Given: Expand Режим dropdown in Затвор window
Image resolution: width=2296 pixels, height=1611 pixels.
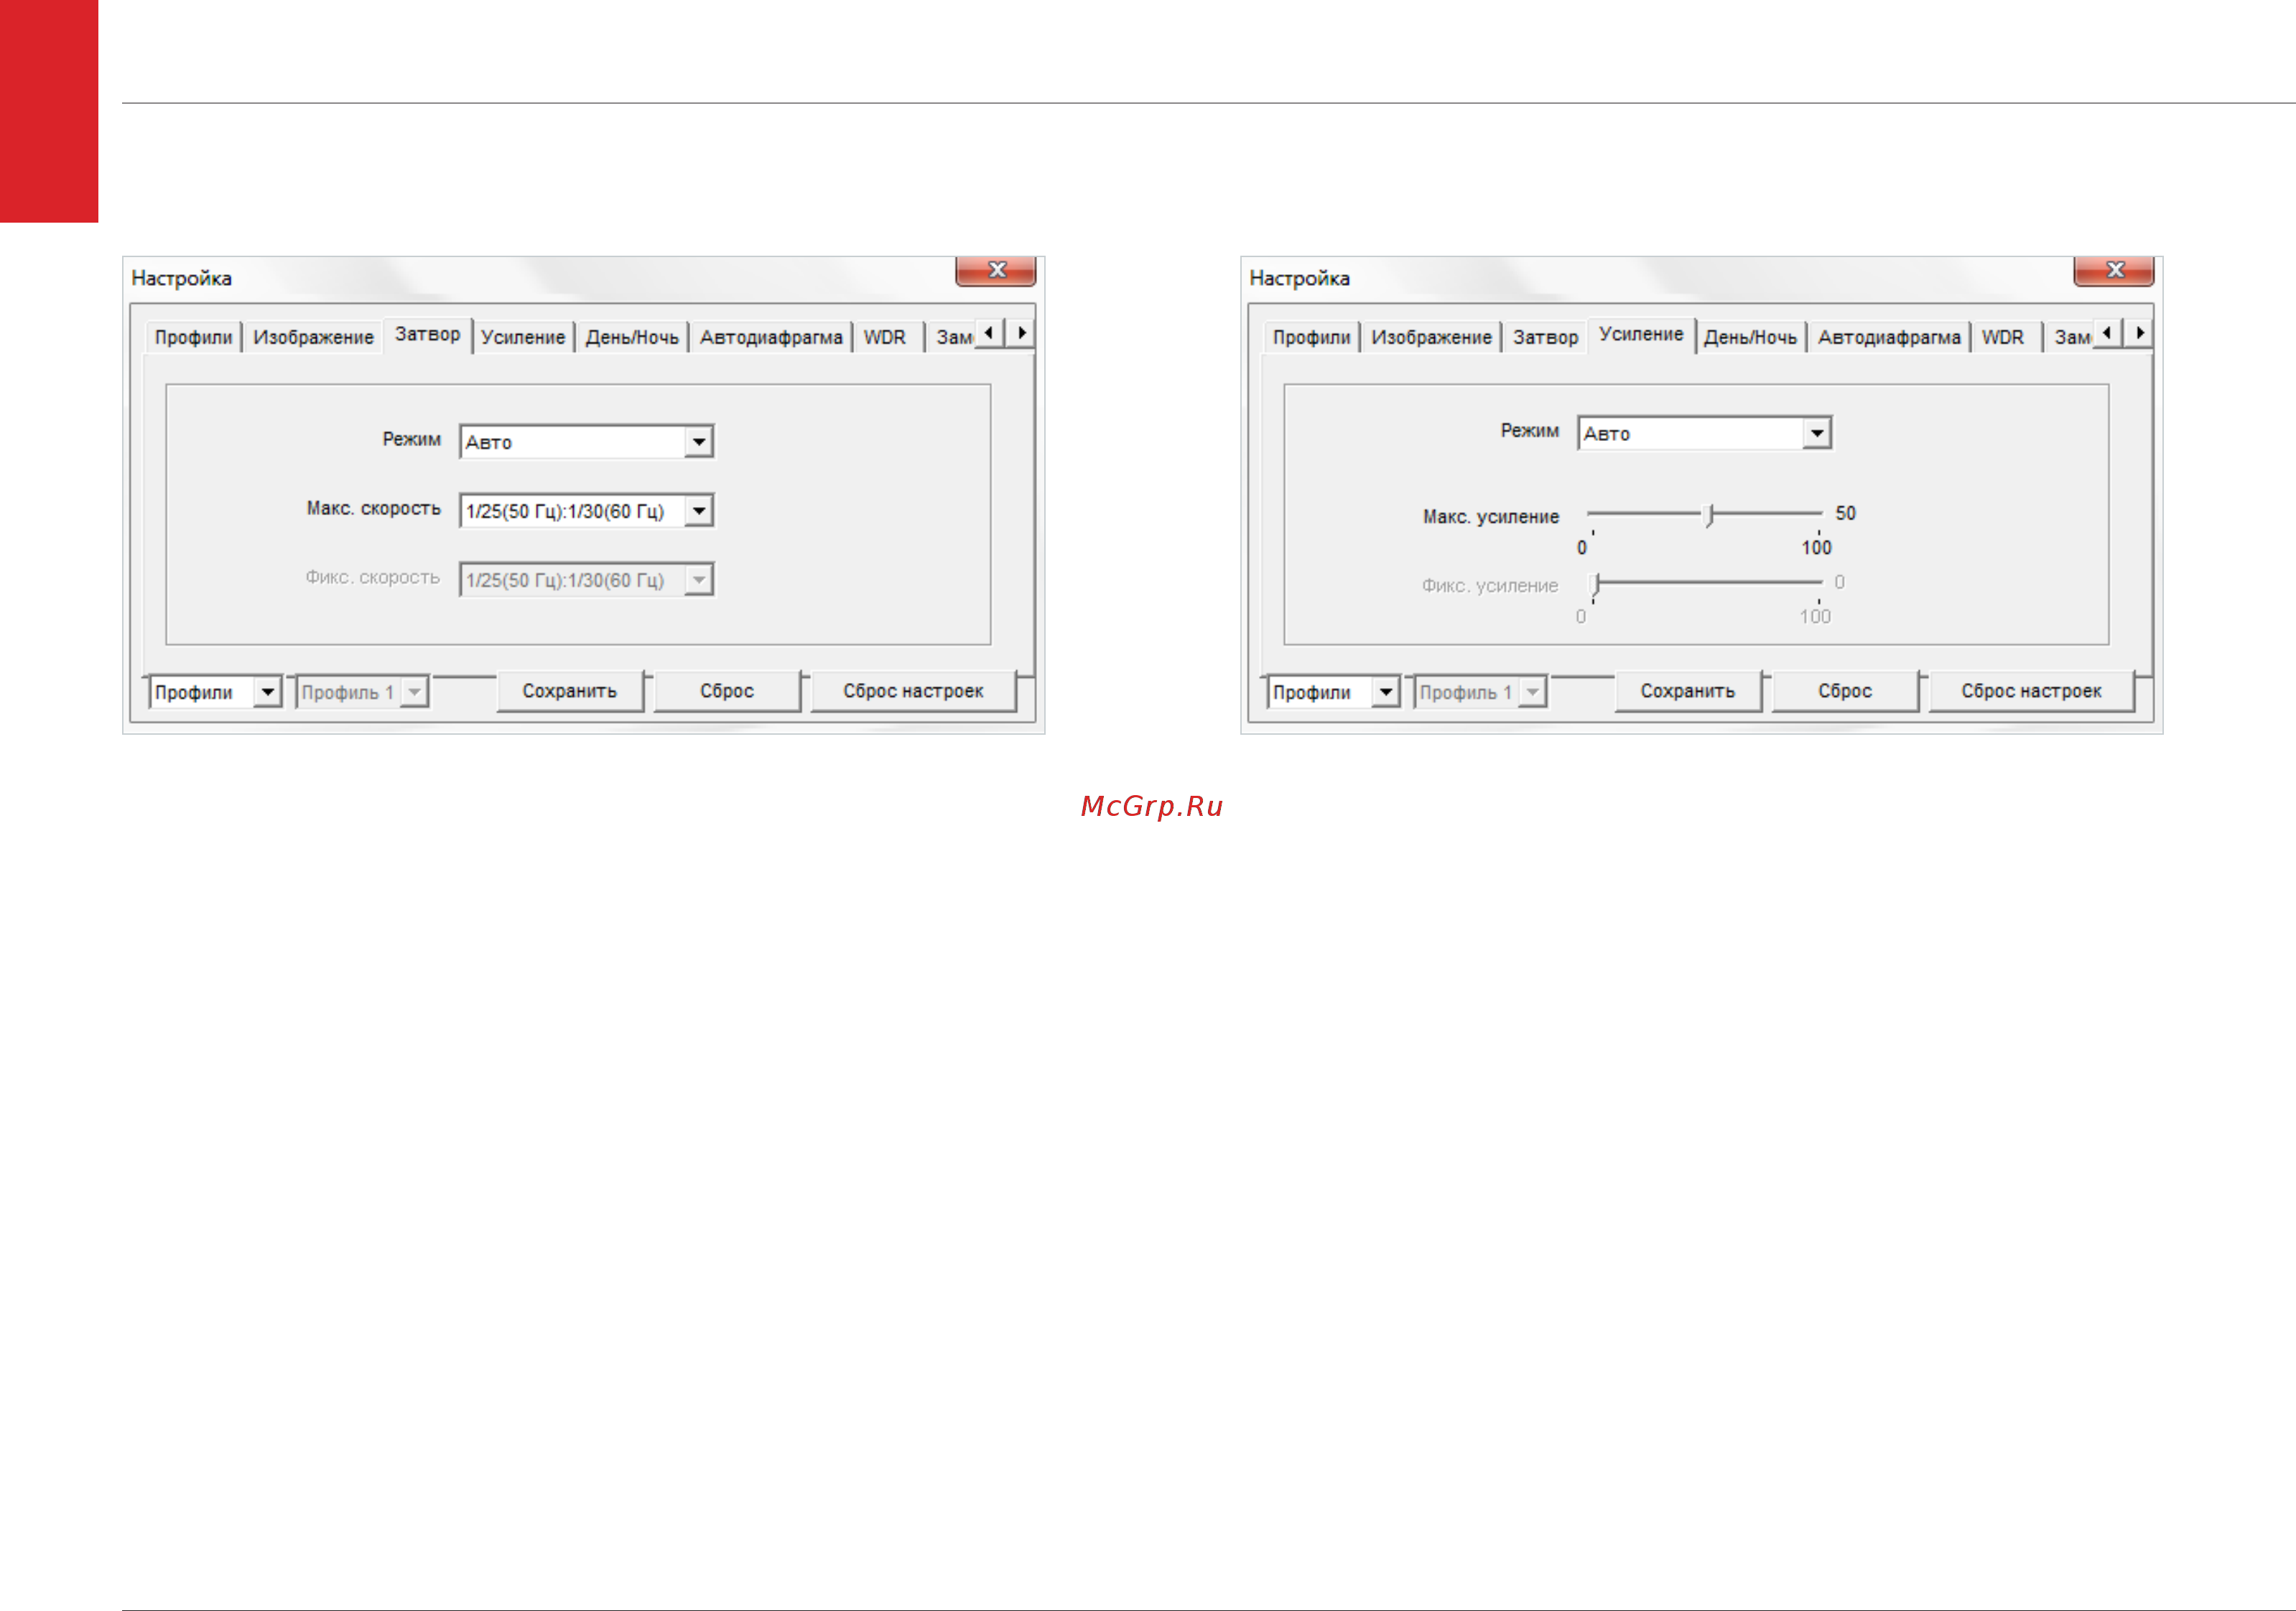Looking at the screenshot, I should click(699, 442).
